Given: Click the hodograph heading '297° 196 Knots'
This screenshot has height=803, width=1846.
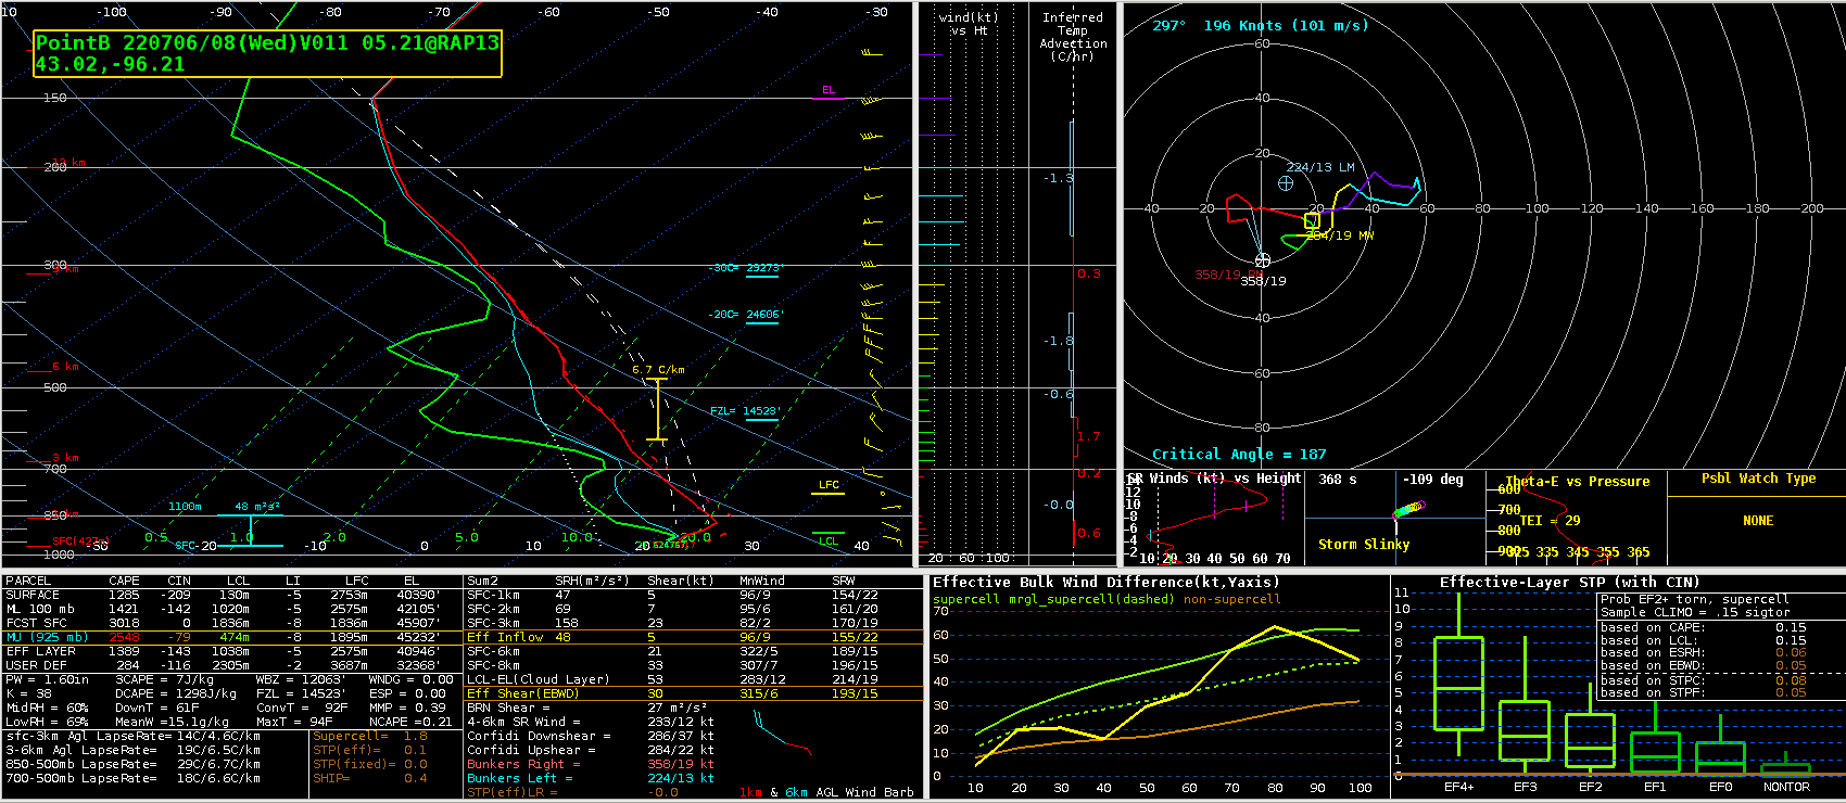Looking at the screenshot, I should 1260,26.
